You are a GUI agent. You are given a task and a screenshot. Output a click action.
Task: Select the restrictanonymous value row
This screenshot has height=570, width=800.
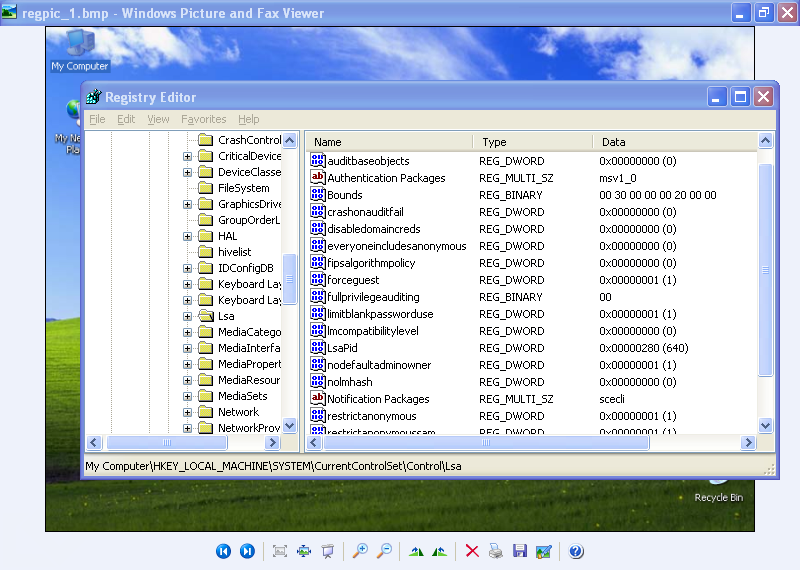[533, 416]
